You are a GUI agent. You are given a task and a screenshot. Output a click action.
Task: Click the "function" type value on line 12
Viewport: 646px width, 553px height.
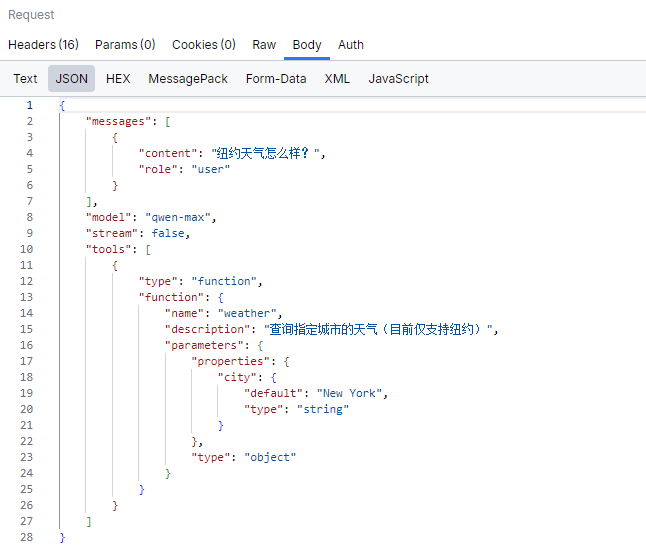tap(224, 281)
